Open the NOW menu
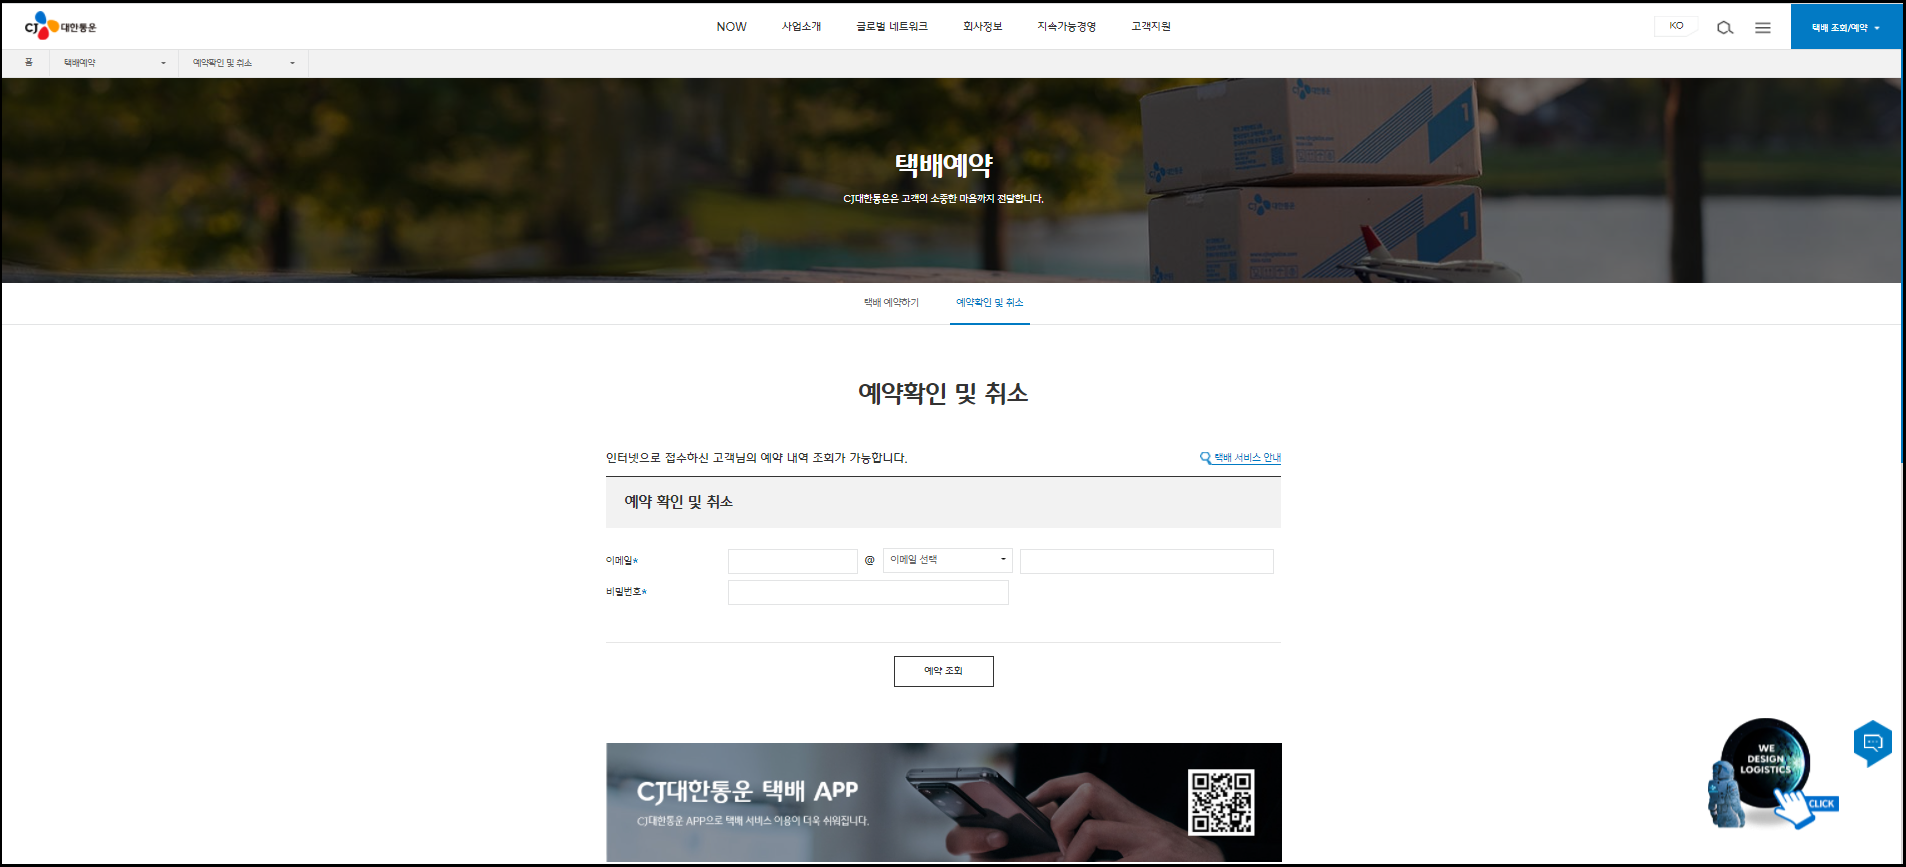 tap(731, 27)
